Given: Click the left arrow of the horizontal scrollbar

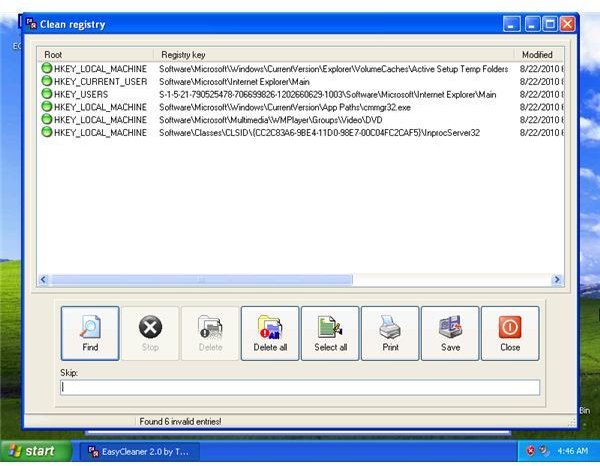Looking at the screenshot, I should [43, 280].
